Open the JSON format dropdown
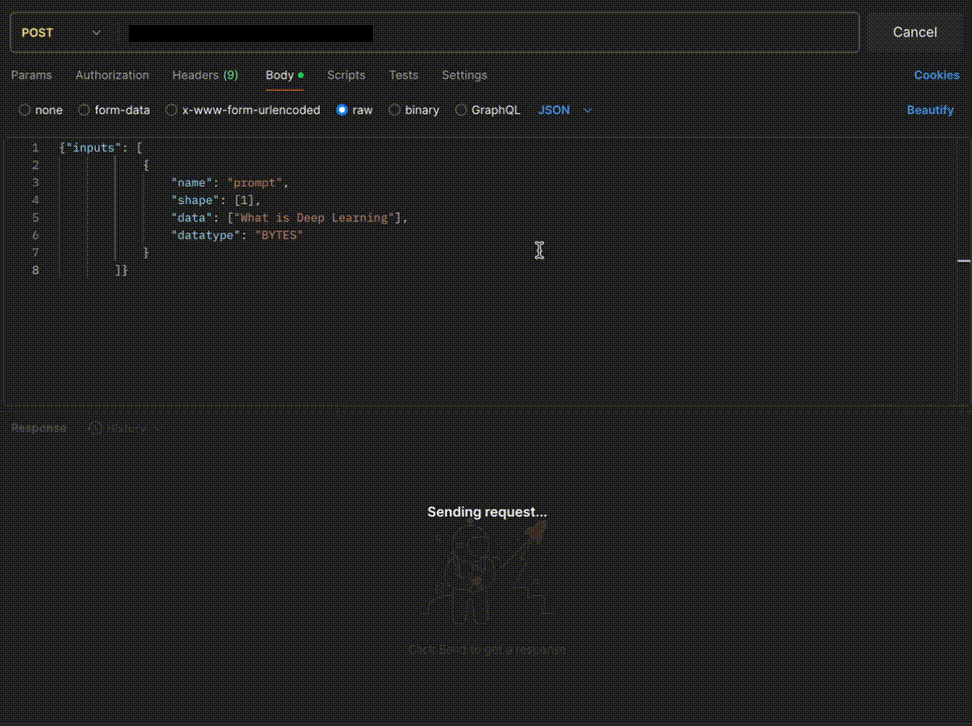Screen dimensions: 972x726 click(x=565, y=110)
